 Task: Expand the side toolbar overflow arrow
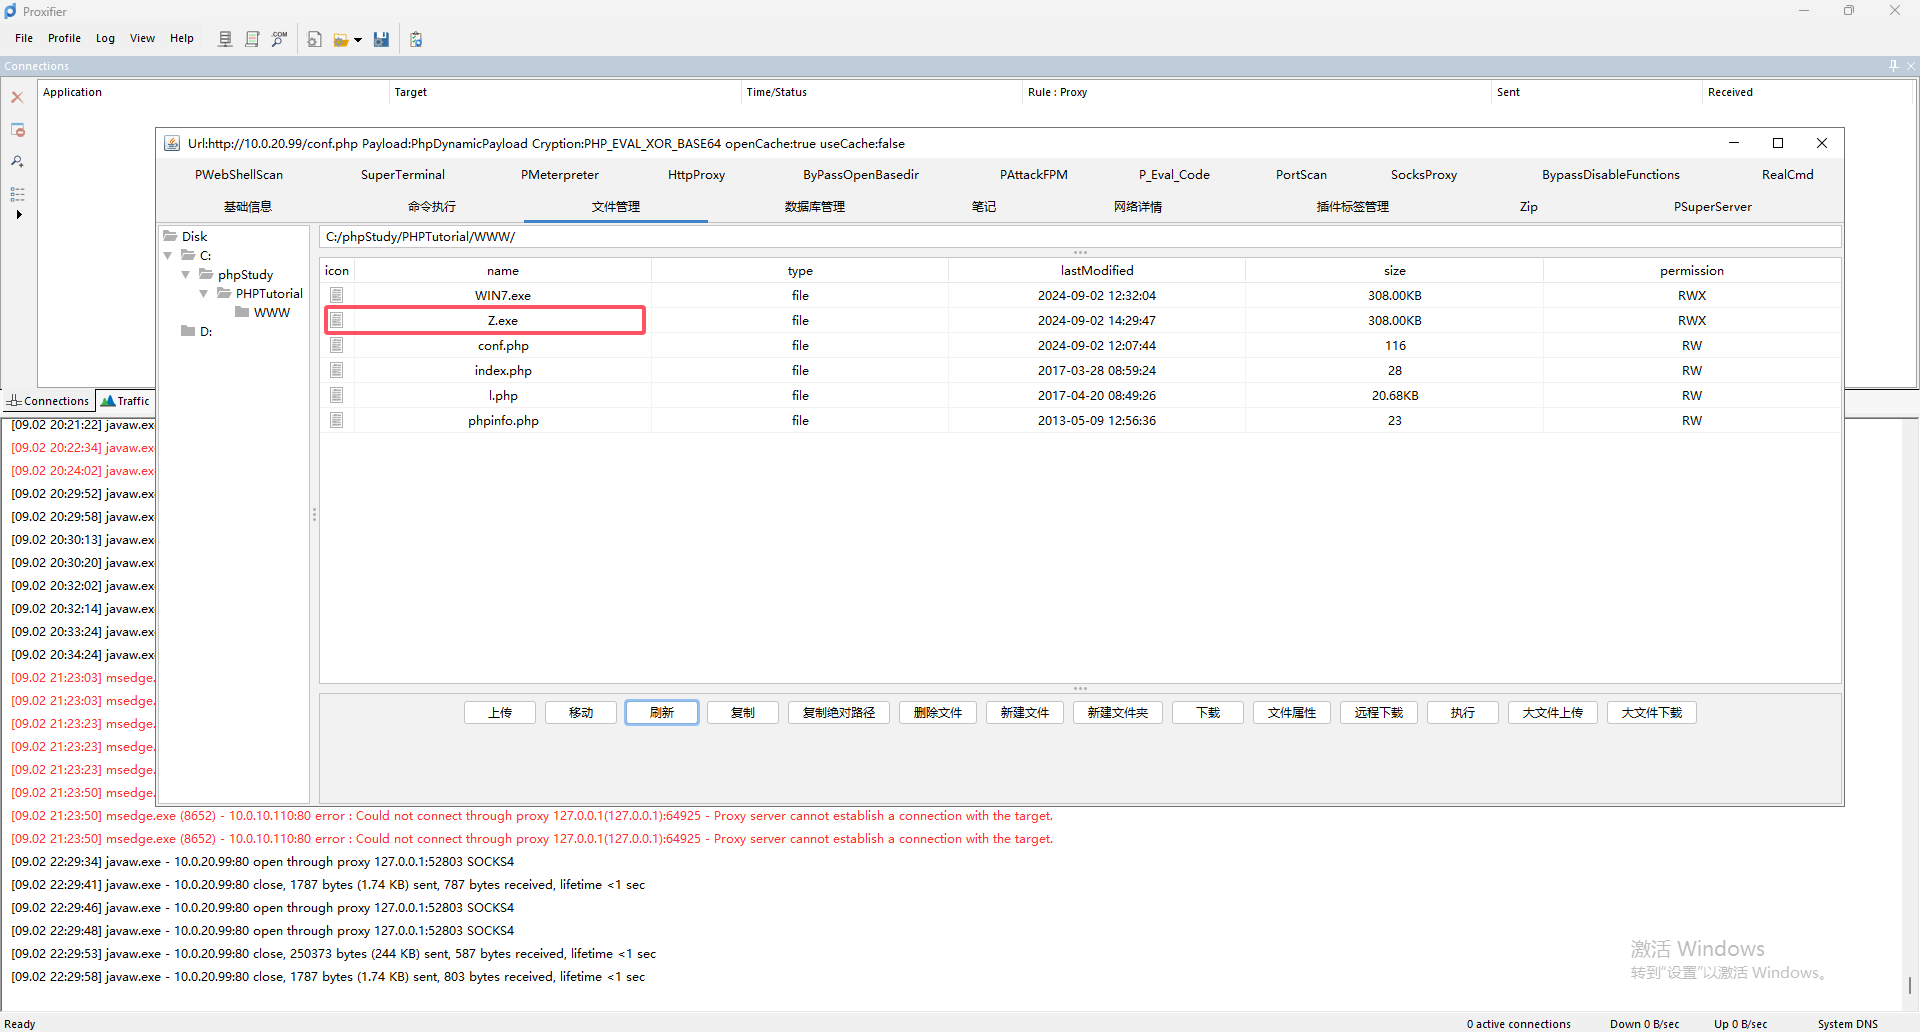click(18, 214)
